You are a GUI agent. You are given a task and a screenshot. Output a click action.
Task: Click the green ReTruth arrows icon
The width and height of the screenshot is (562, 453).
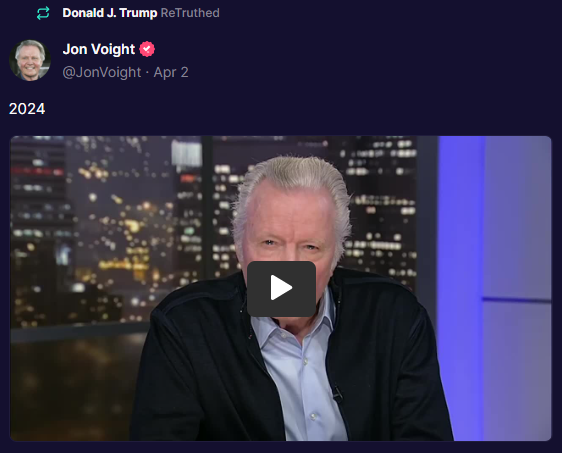click(43, 13)
